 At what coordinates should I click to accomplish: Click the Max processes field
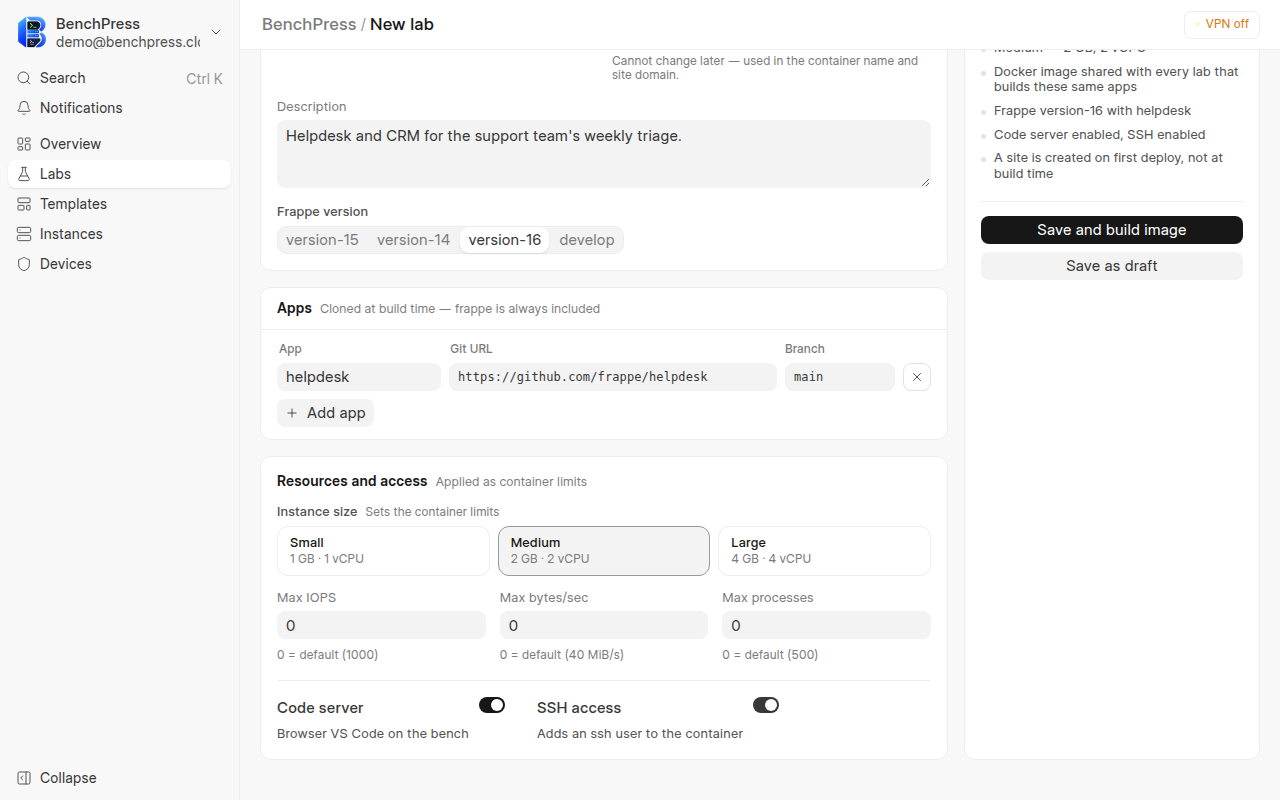(826, 625)
